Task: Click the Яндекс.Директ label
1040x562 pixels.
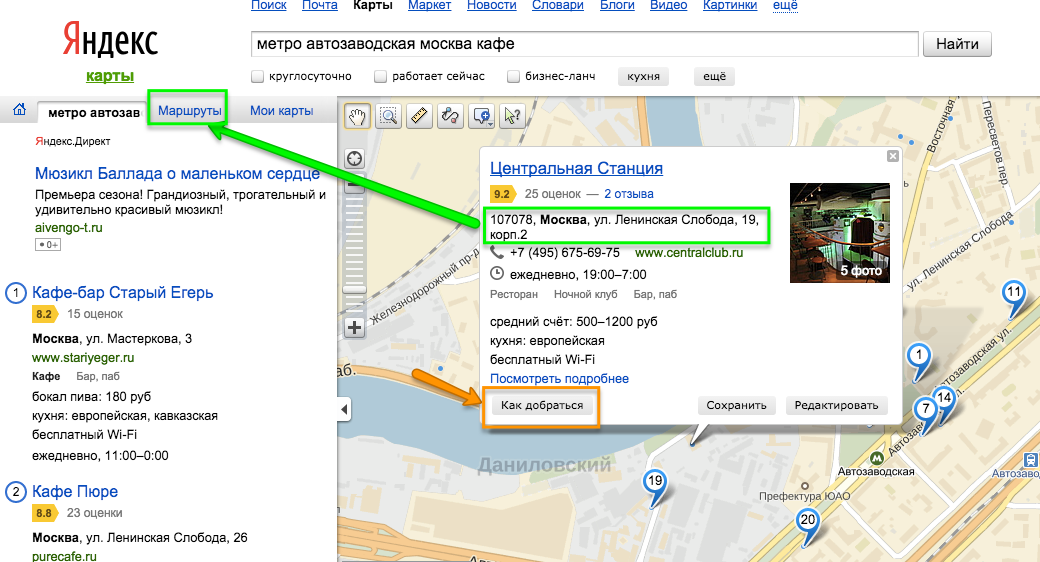Action: (72, 141)
